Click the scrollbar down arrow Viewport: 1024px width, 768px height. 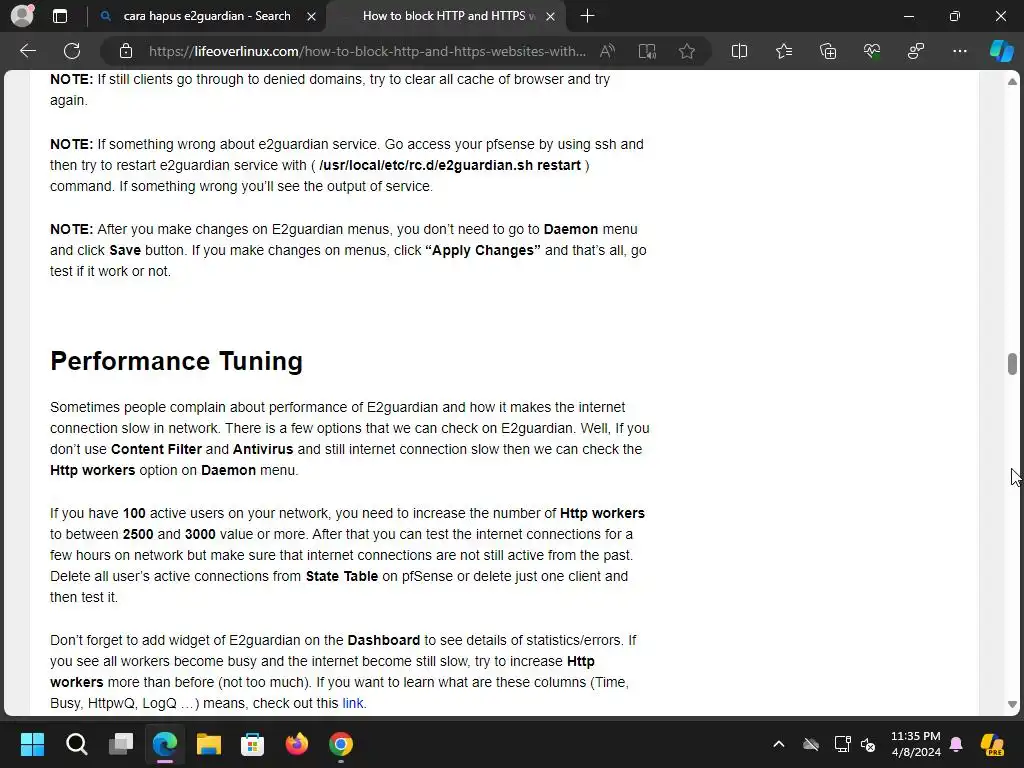[x=1012, y=704]
